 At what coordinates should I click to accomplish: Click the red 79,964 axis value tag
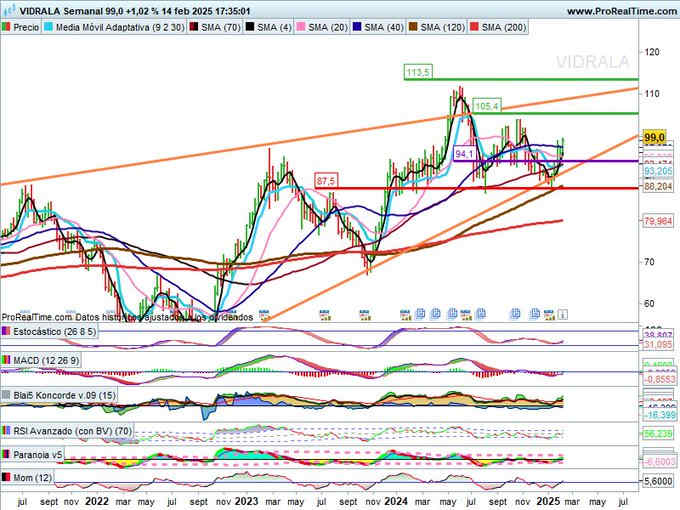pos(658,222)
